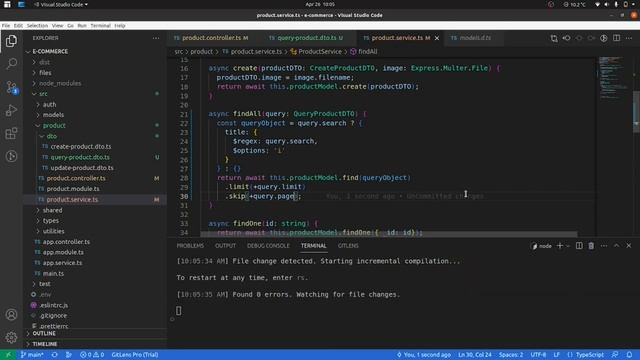Open the Extensions view
This screenshot has width=640, height=360.
11,133
